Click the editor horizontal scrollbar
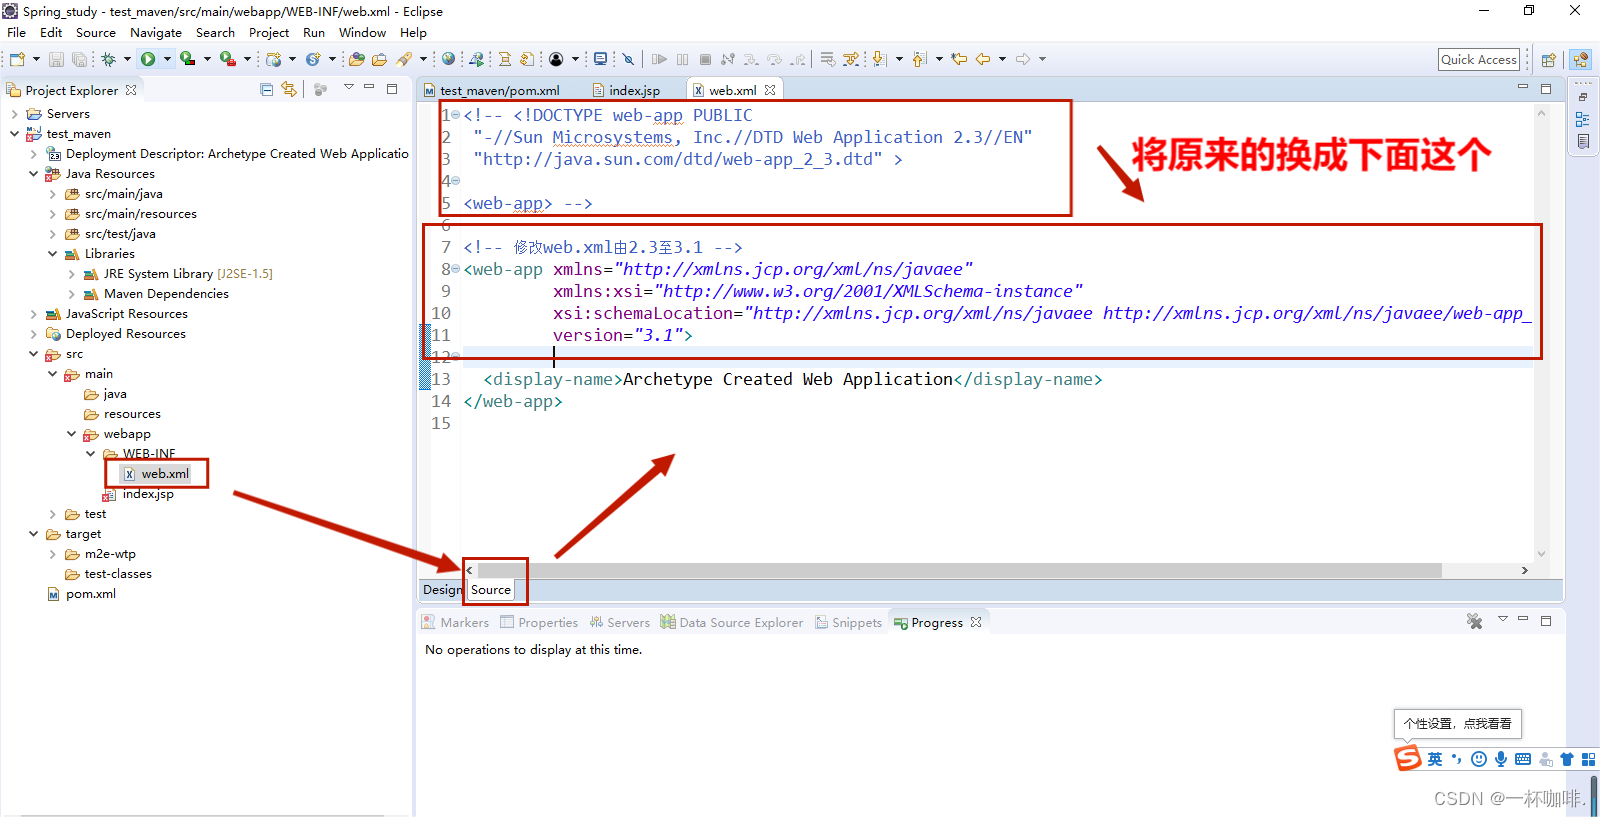Viewport: 1600px width, 817px height. [958, 570]
